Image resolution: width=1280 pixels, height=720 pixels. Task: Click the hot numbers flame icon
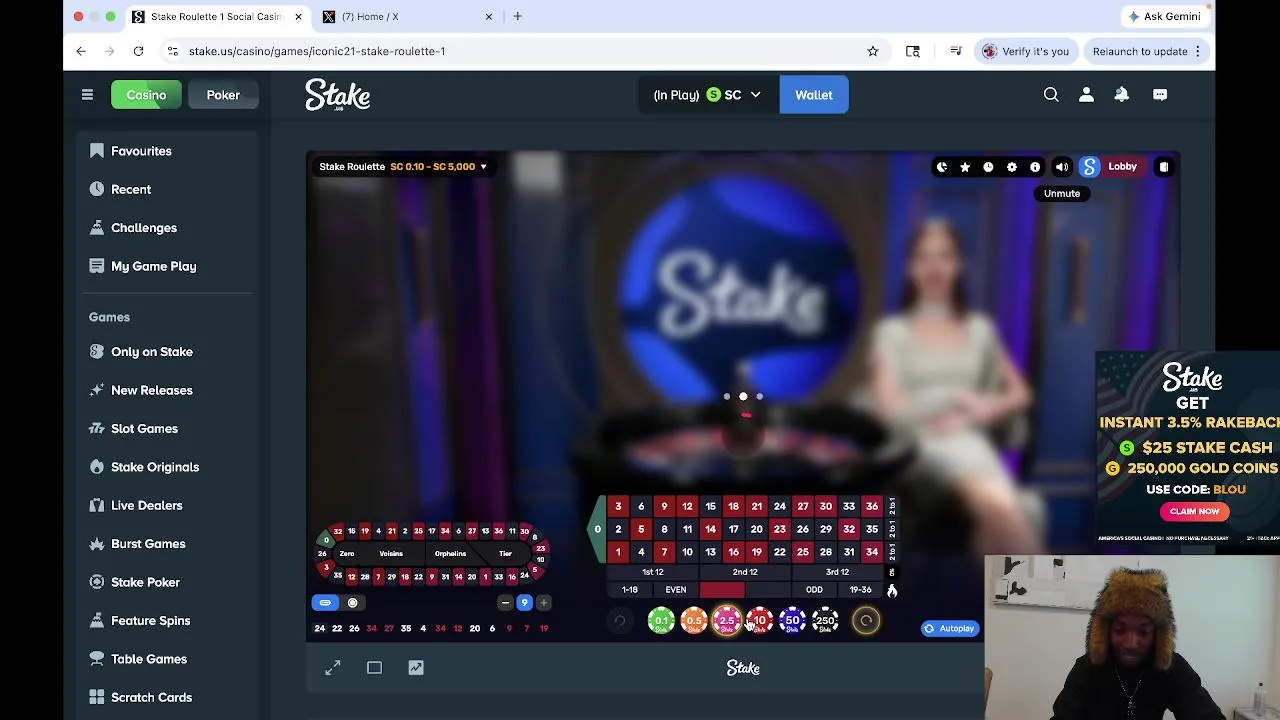892,590
